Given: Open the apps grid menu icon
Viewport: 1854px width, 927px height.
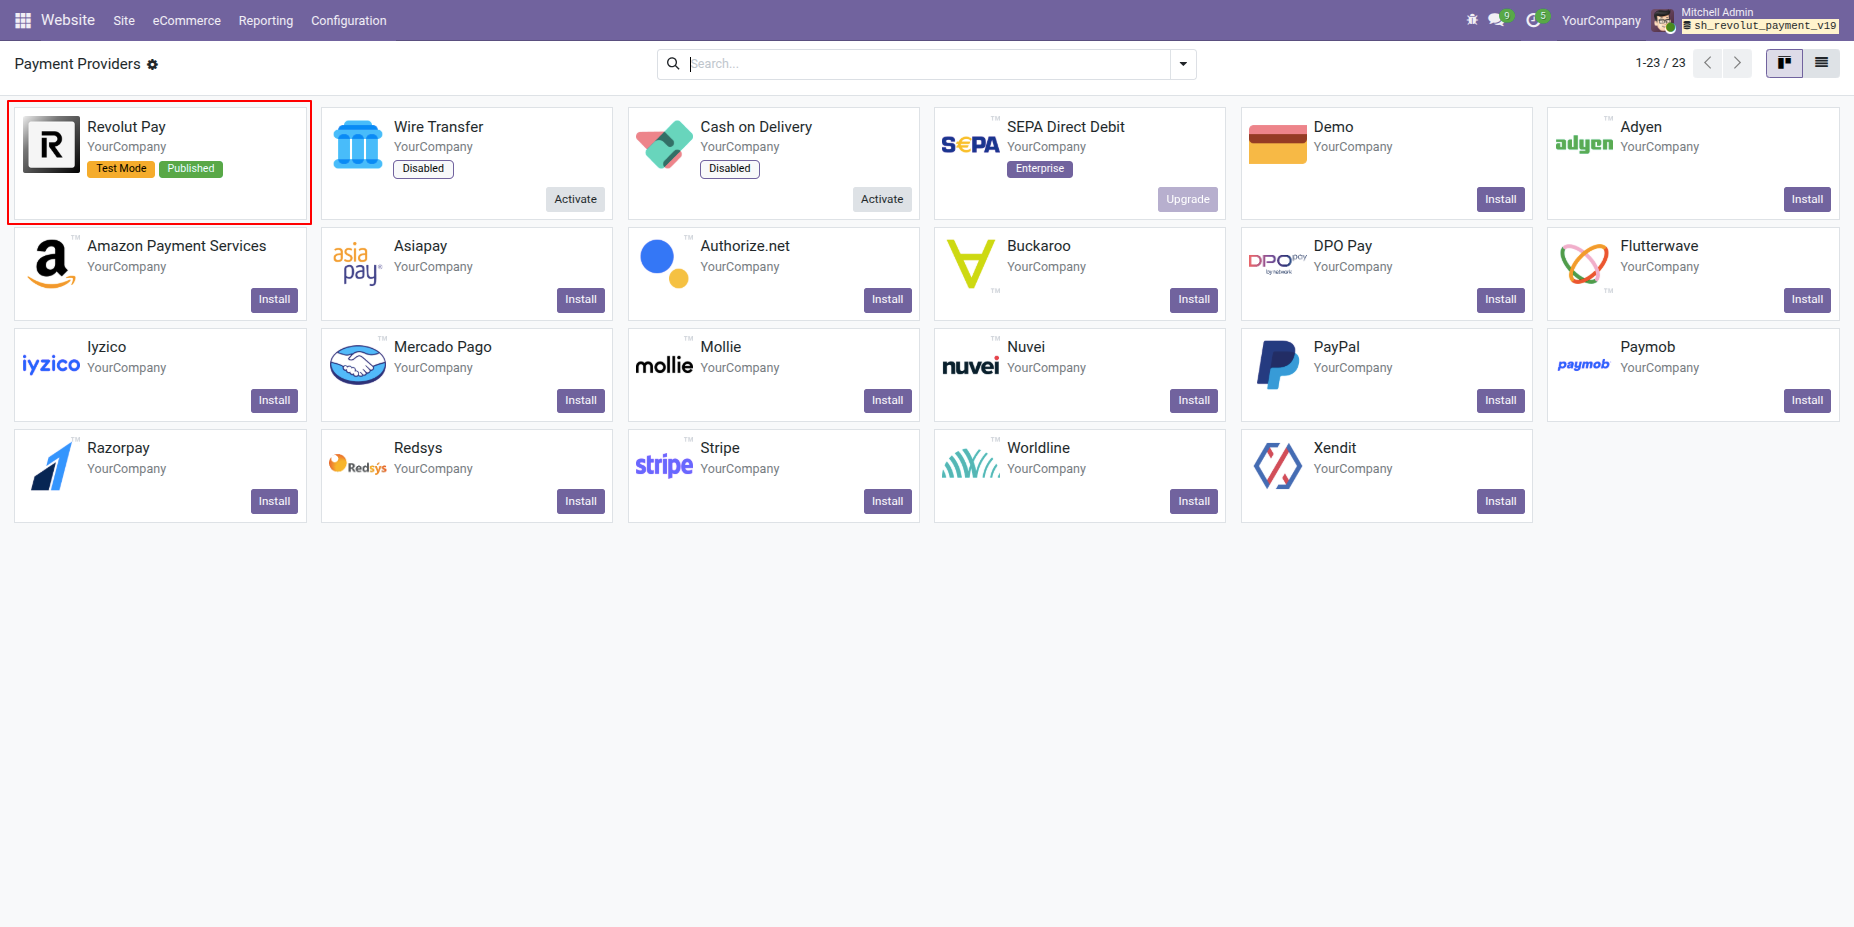Looking at the screenshot, I should point(23,20).
